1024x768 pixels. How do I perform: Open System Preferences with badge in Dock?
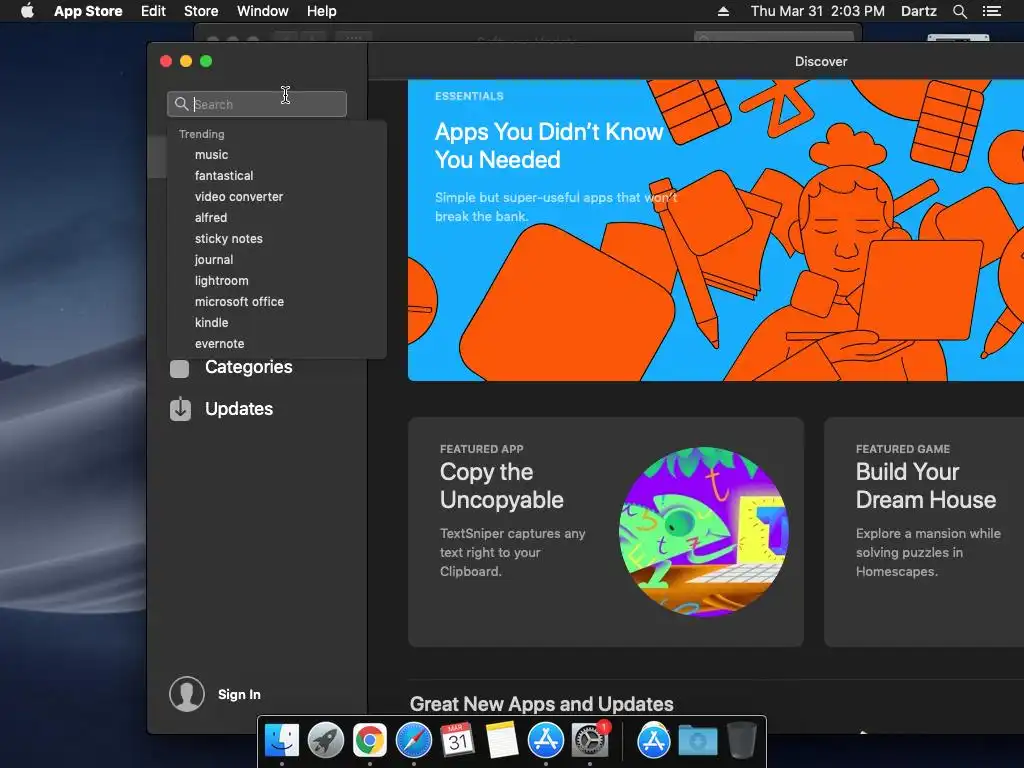(x=590, y=740)
